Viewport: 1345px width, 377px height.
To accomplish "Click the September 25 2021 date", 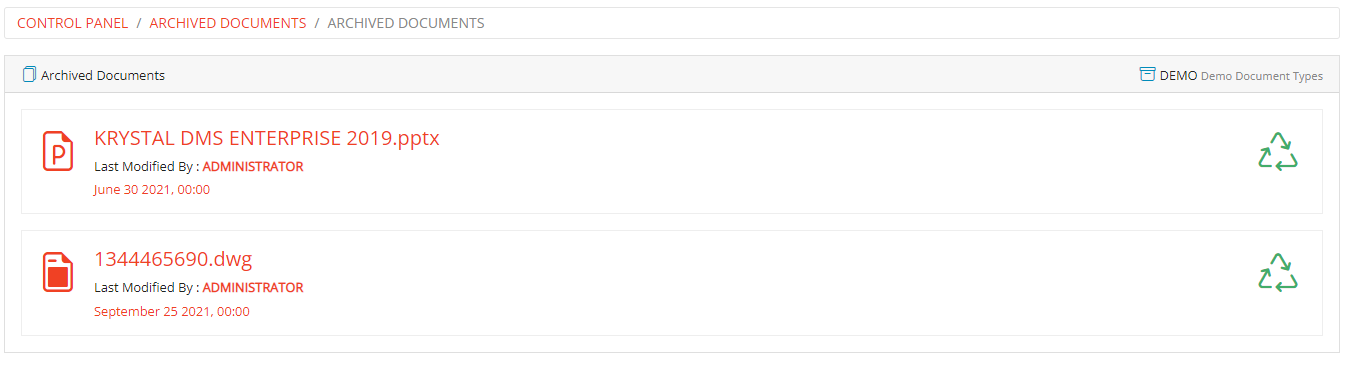I will click(172, 311).
